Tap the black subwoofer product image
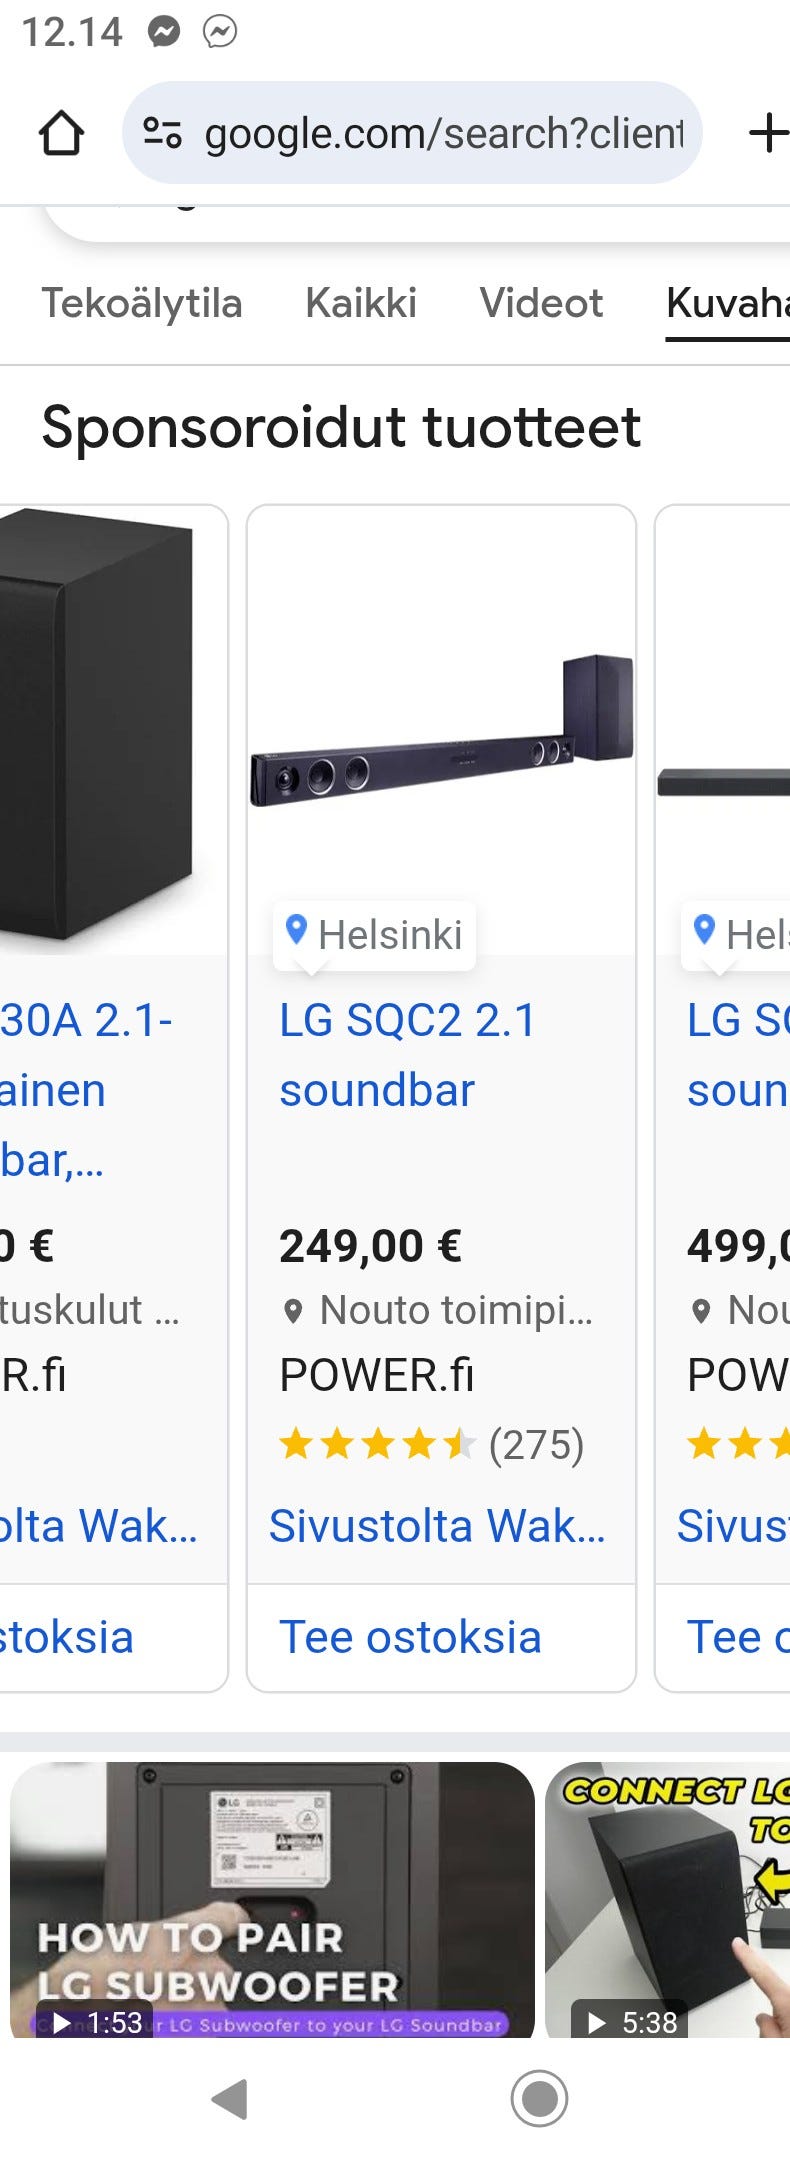 [100, 725]
